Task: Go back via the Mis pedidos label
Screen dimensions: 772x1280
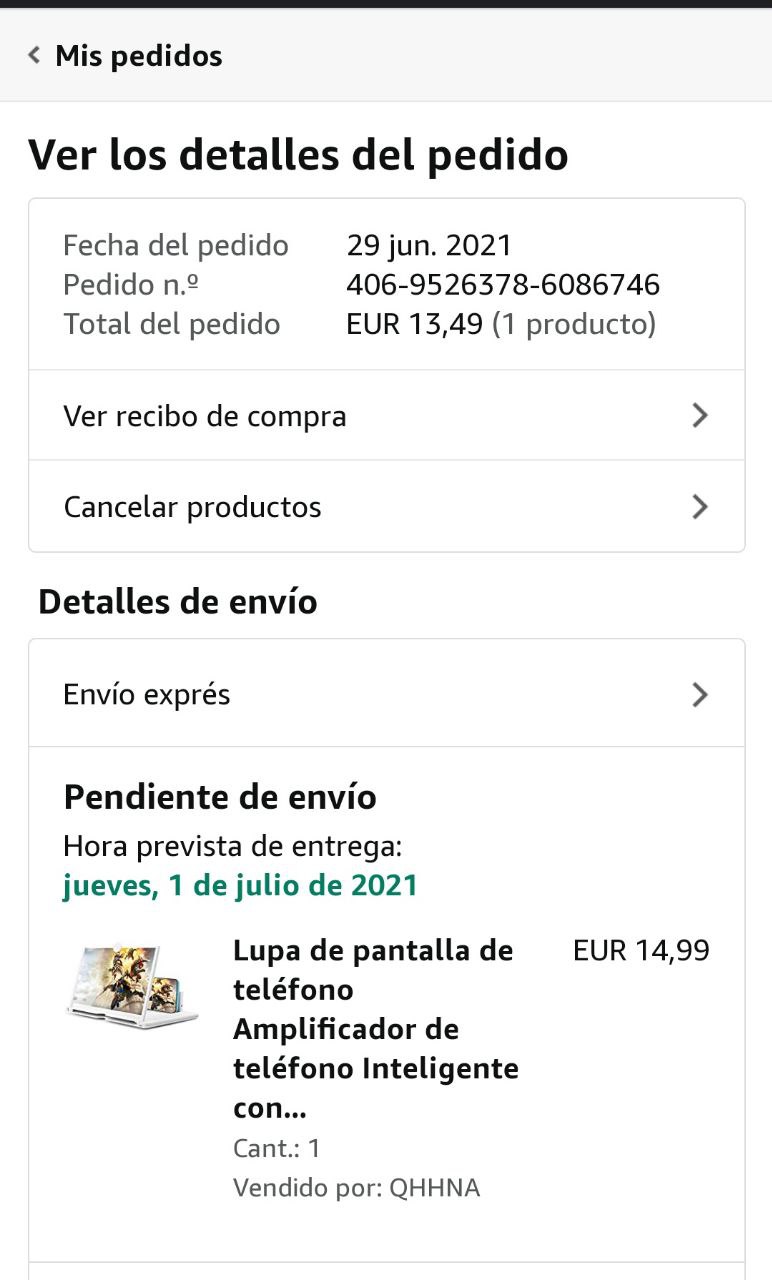Action: pyautogui.click(x=138, y=56)
